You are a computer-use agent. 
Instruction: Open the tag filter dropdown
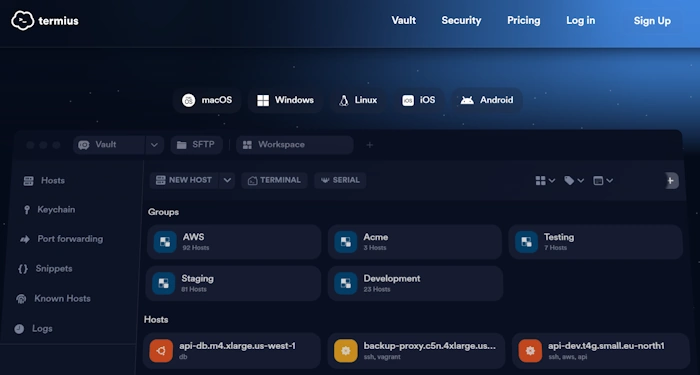click(574, 180)
